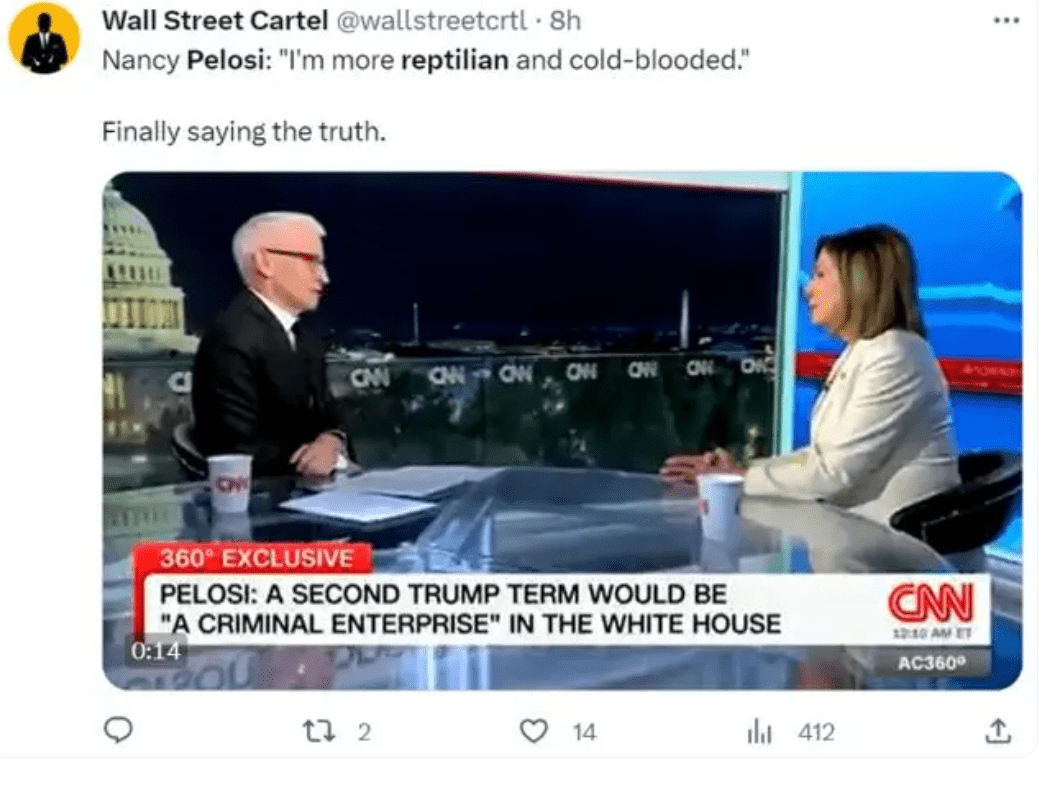Viewport: 1050px width, 802px height.
Task: Open view analytics bar chart icon
Action: 759,732
